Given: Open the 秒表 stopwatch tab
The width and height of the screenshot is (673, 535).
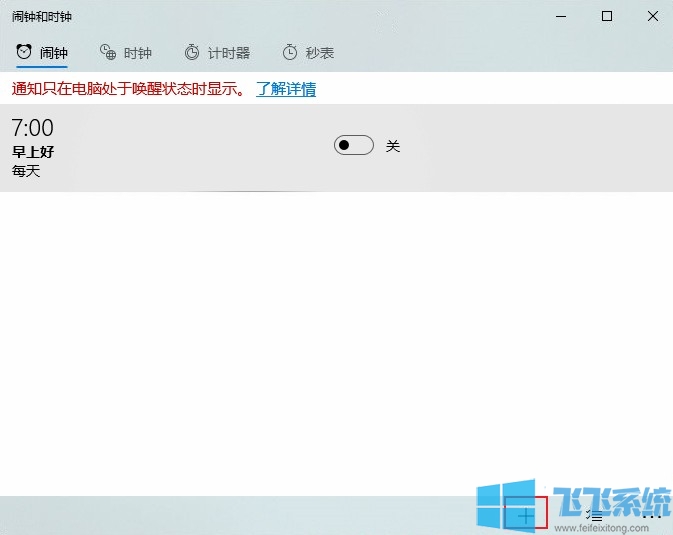Looking at the screenshot, I should click(x=320, y=53).
